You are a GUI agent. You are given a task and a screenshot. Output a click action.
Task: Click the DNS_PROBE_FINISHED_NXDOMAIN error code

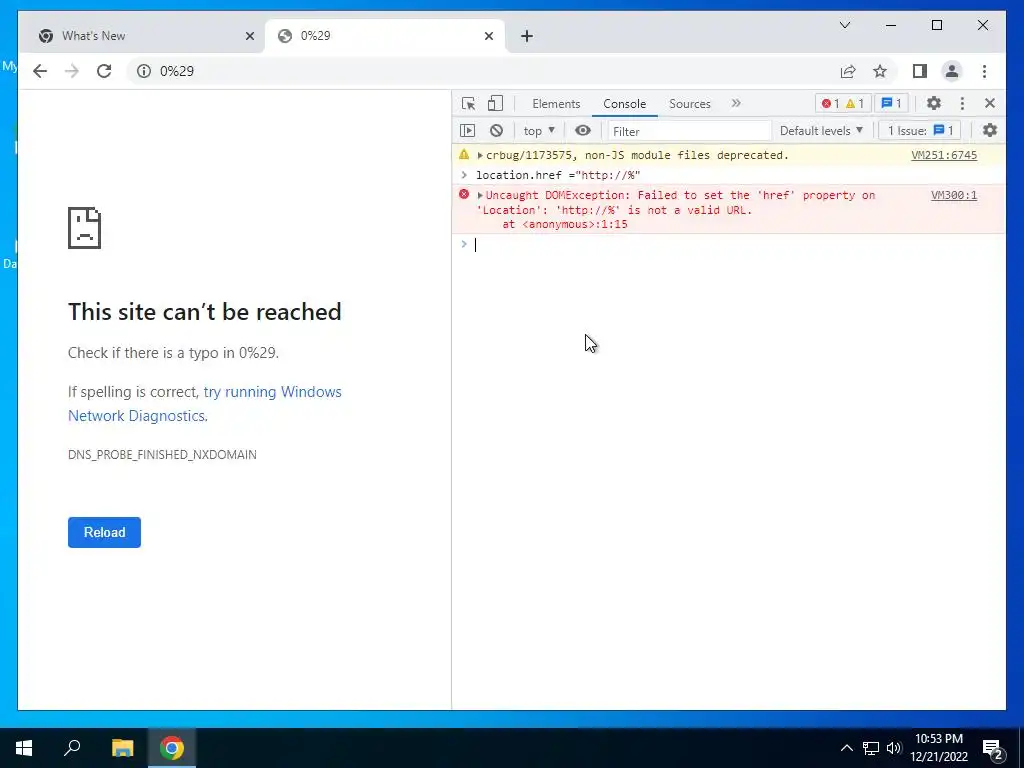point(162,455)
